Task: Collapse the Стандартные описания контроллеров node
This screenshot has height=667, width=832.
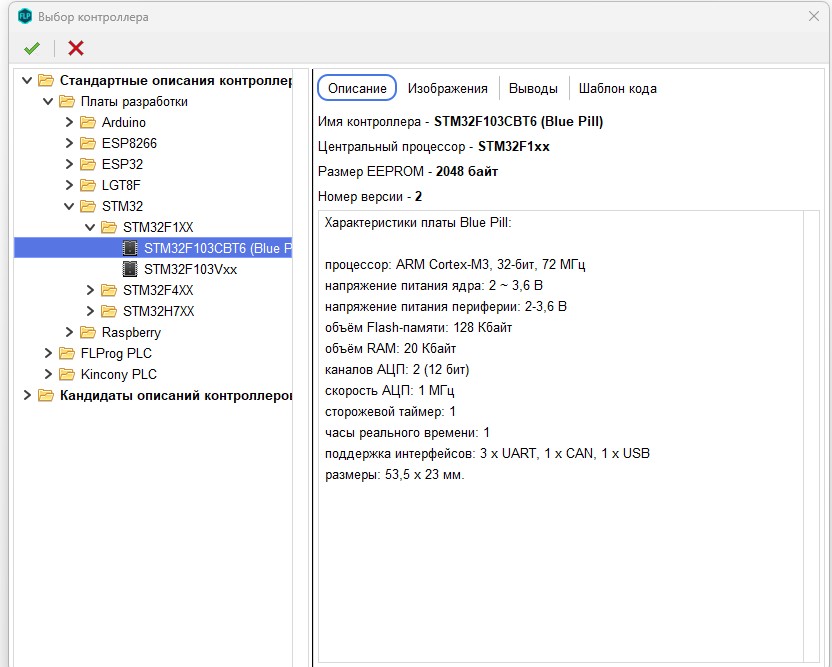Action: click(27, 80)
